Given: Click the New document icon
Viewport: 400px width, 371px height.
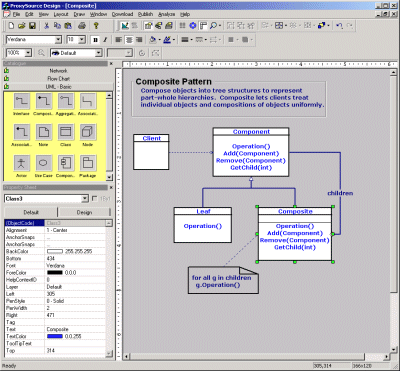Looking at the screenshot, I should pyautogui.click(x=11, y=26).
